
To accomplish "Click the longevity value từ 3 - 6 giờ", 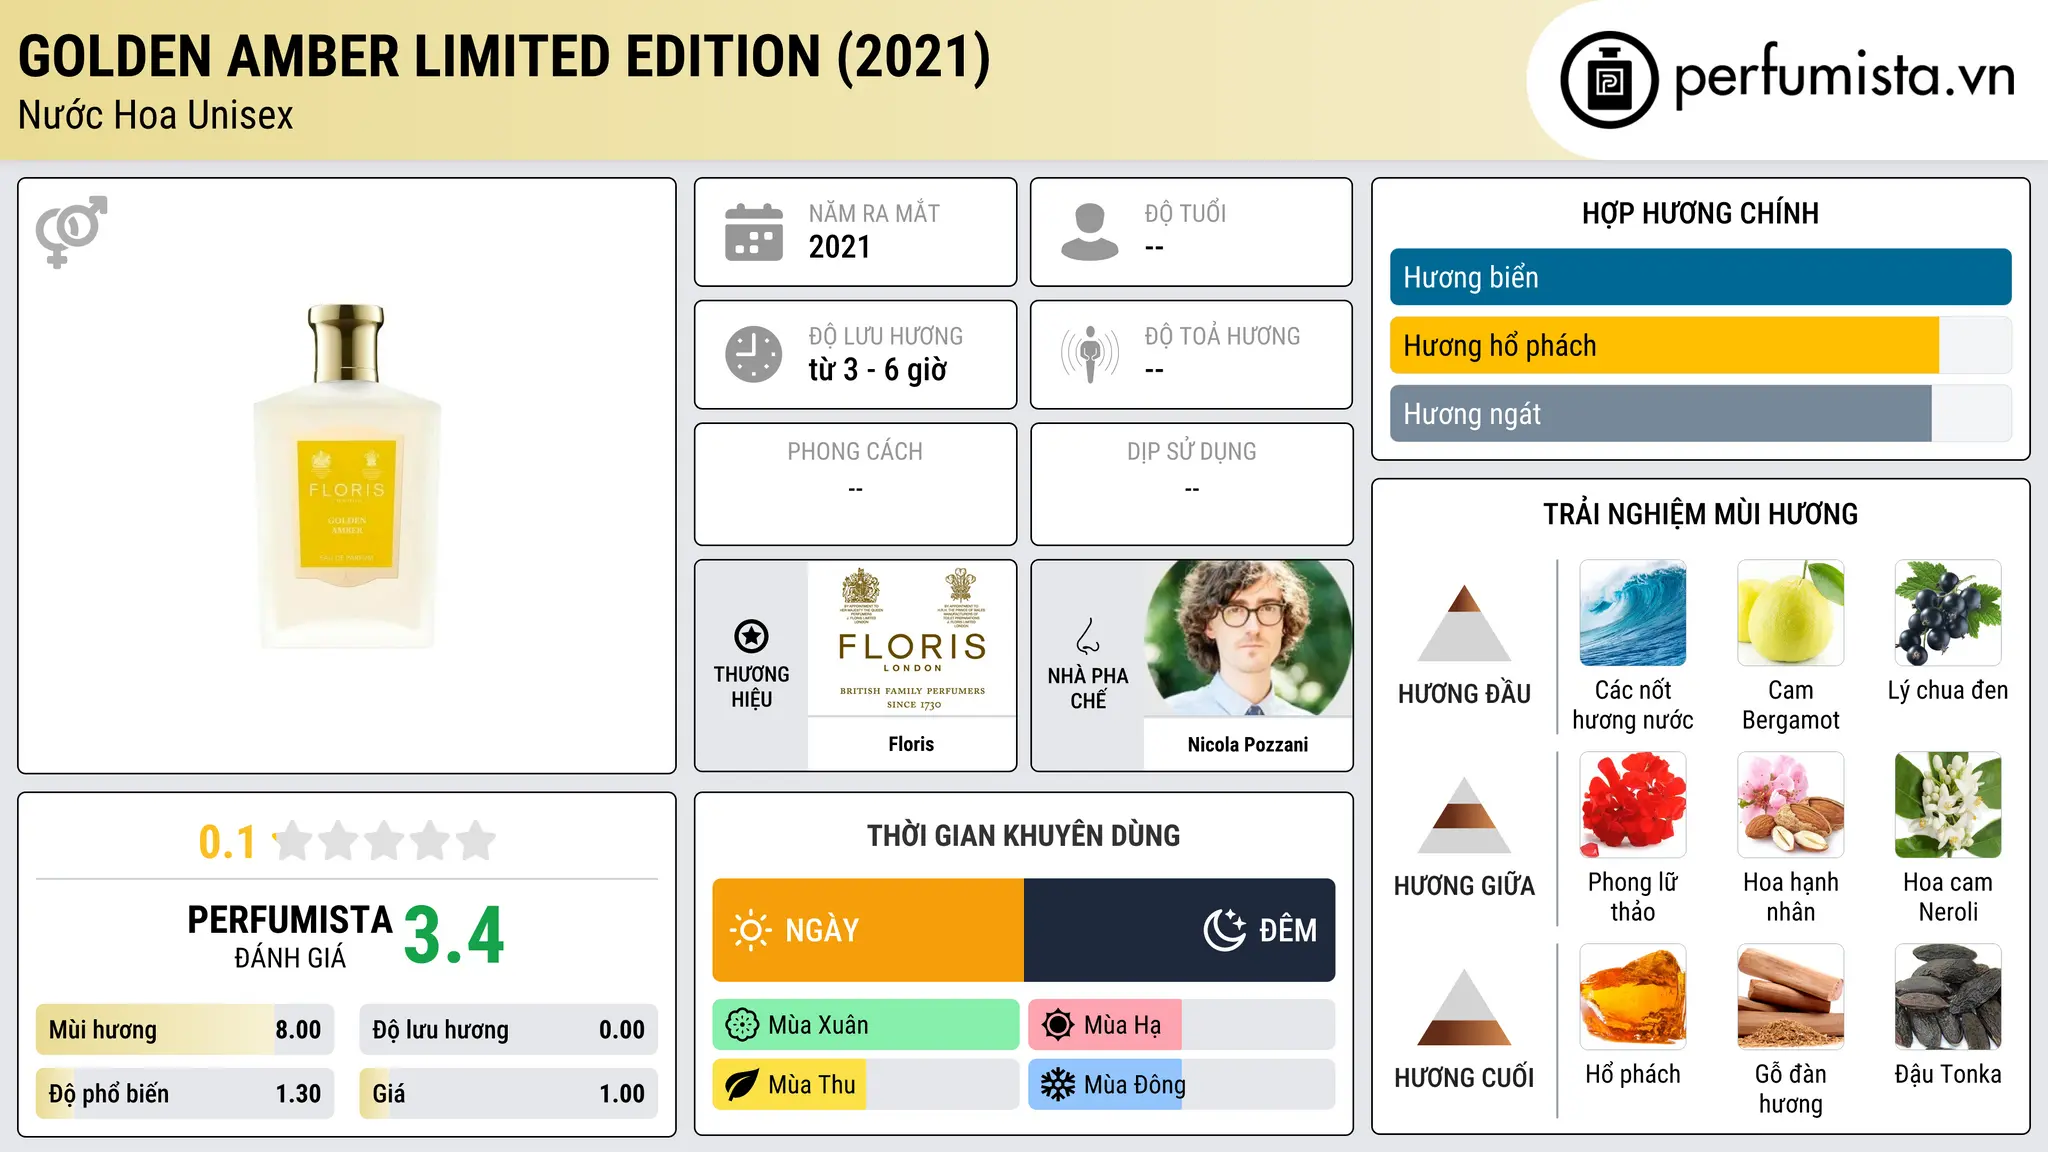I will (x=878, y=369).
